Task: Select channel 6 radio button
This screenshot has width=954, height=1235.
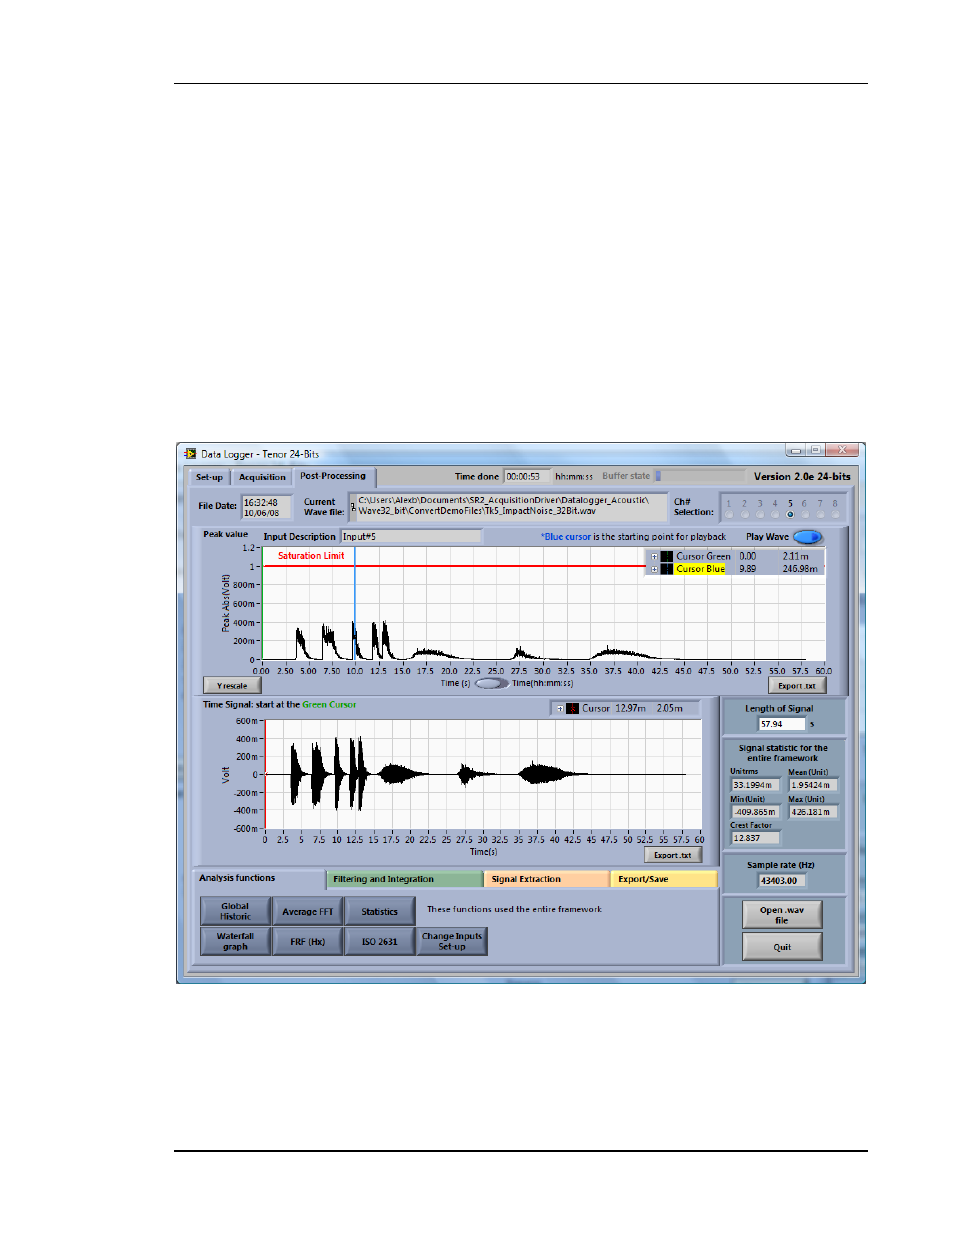Action: click(804, 514)
